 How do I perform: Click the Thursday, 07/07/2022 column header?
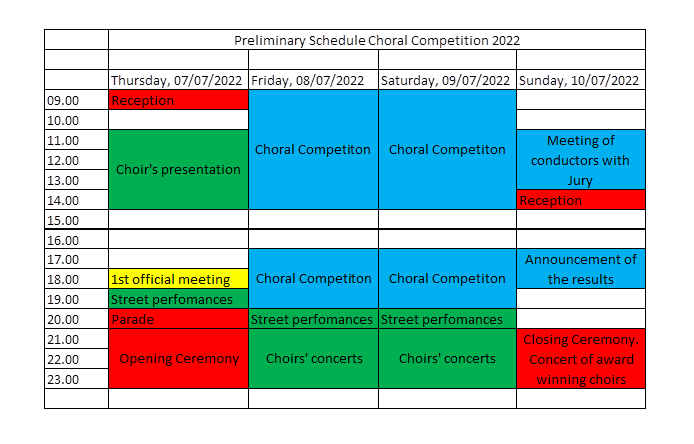pos(178,80)
